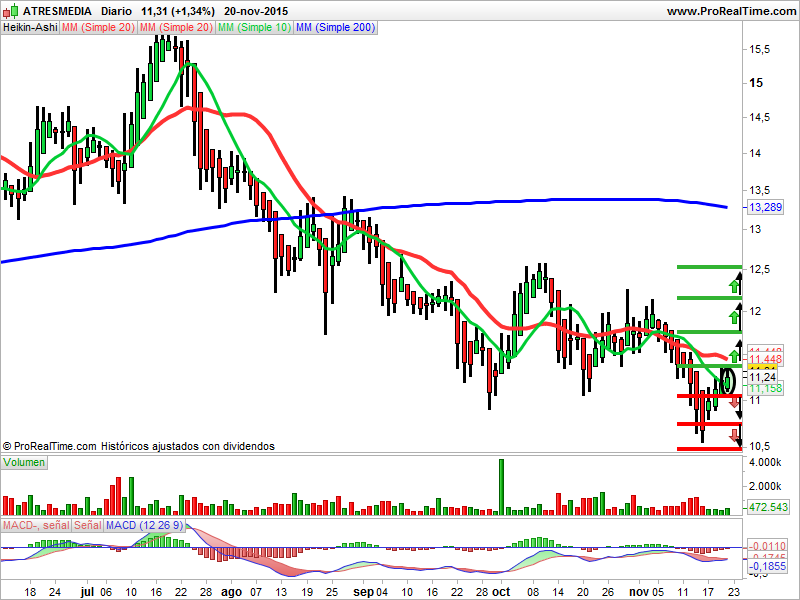Click the 14,5 price axis label
Screen dimensions: 800x600
click(760, 117)
